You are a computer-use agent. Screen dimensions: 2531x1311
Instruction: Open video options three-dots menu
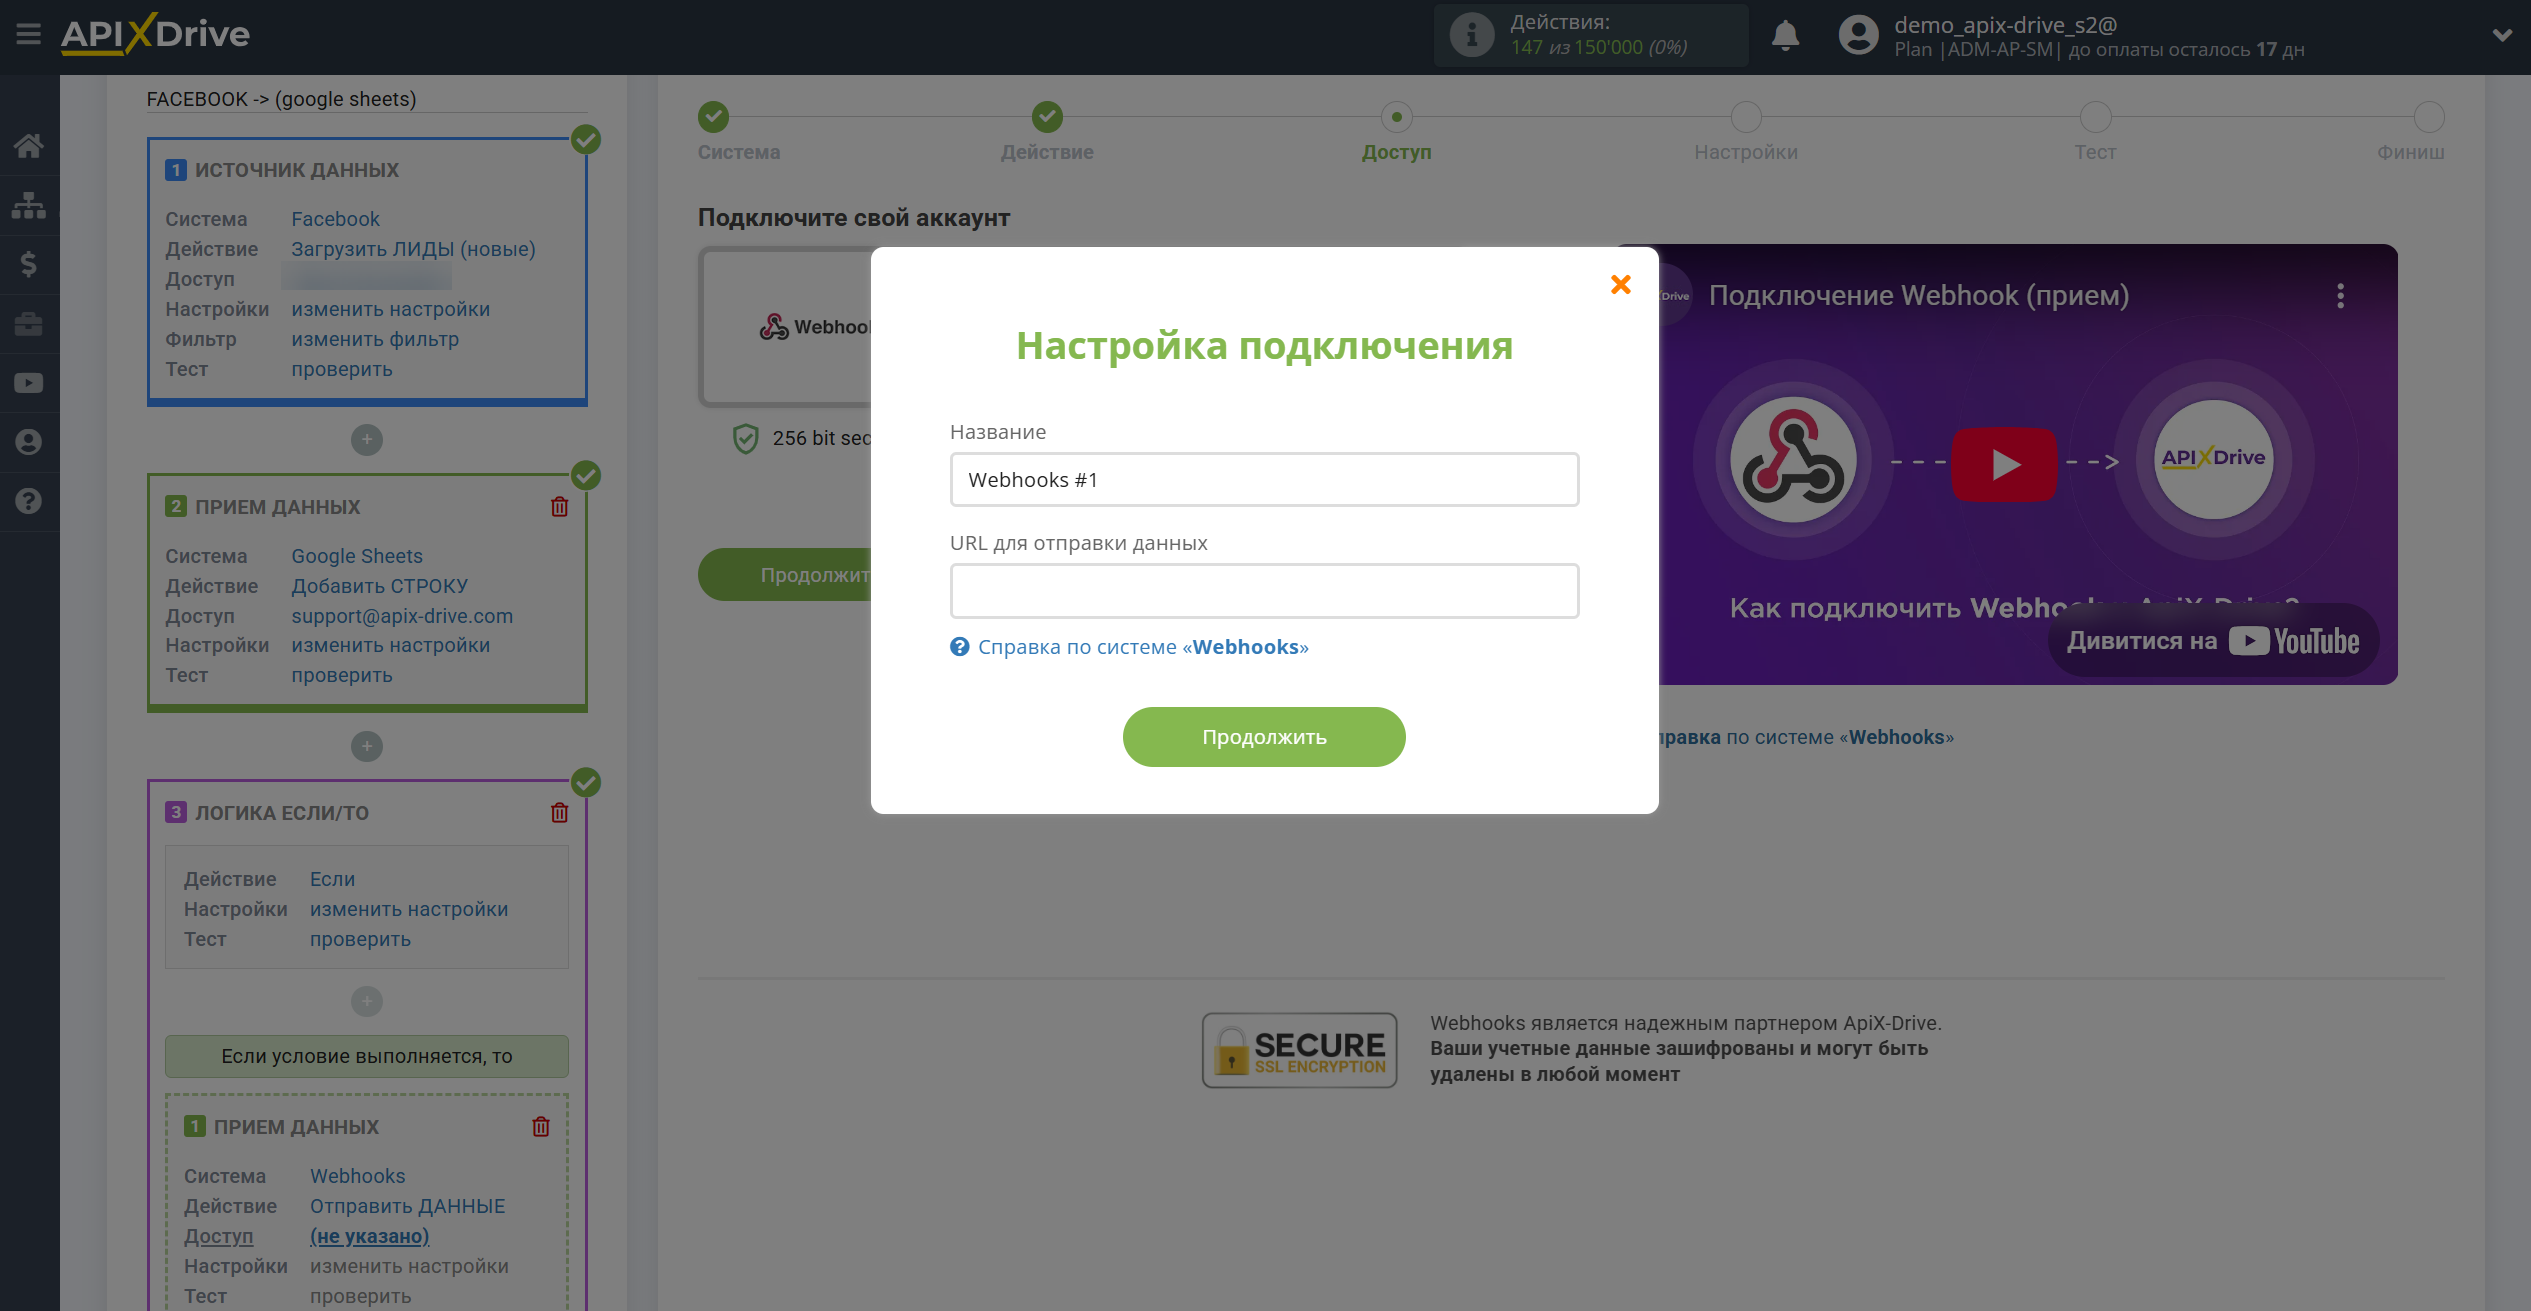pyautogui.click(x=2340, y=296)
